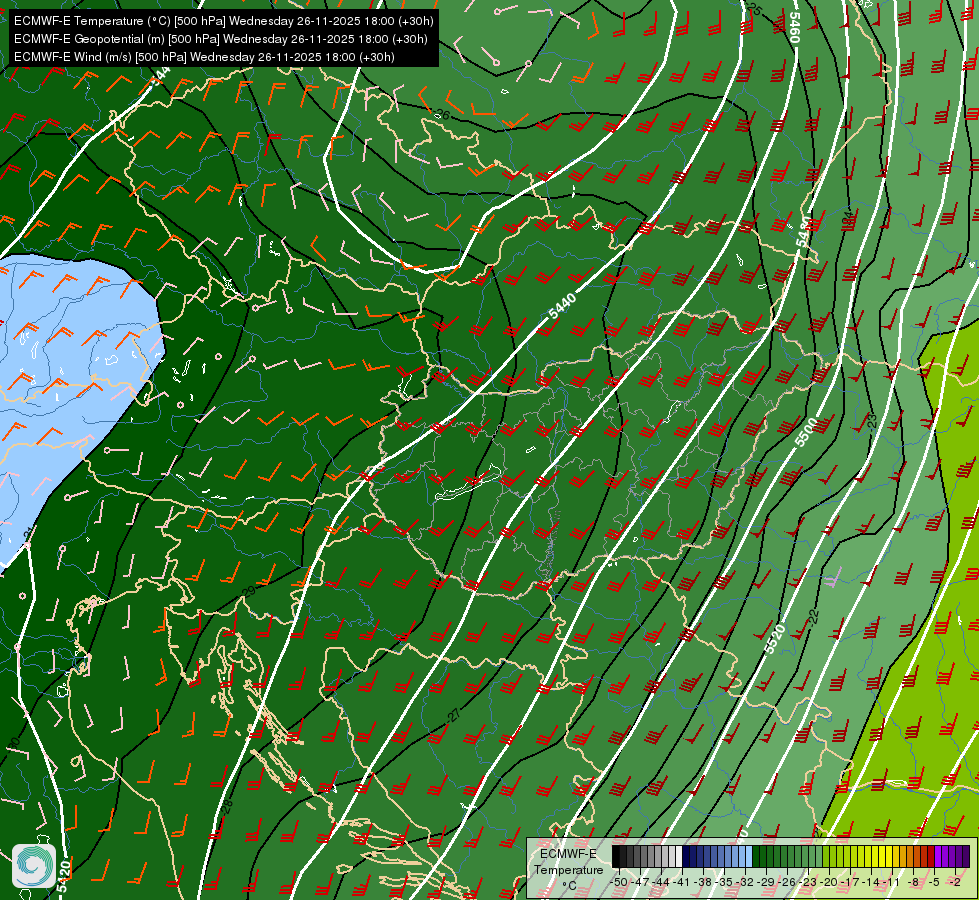Click the -8 value on legend scale

[x=913, y=882]
